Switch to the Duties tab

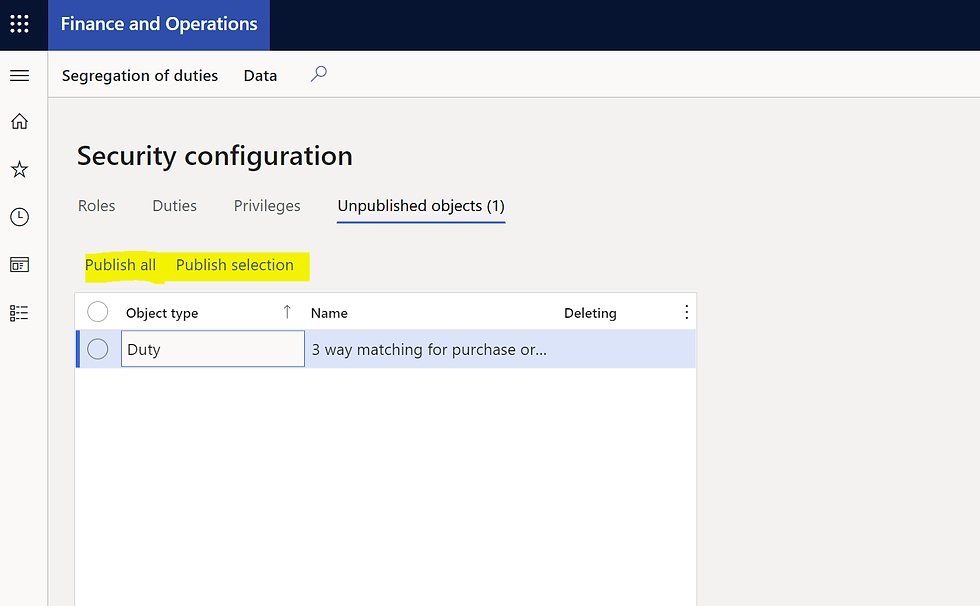[174, 206]
